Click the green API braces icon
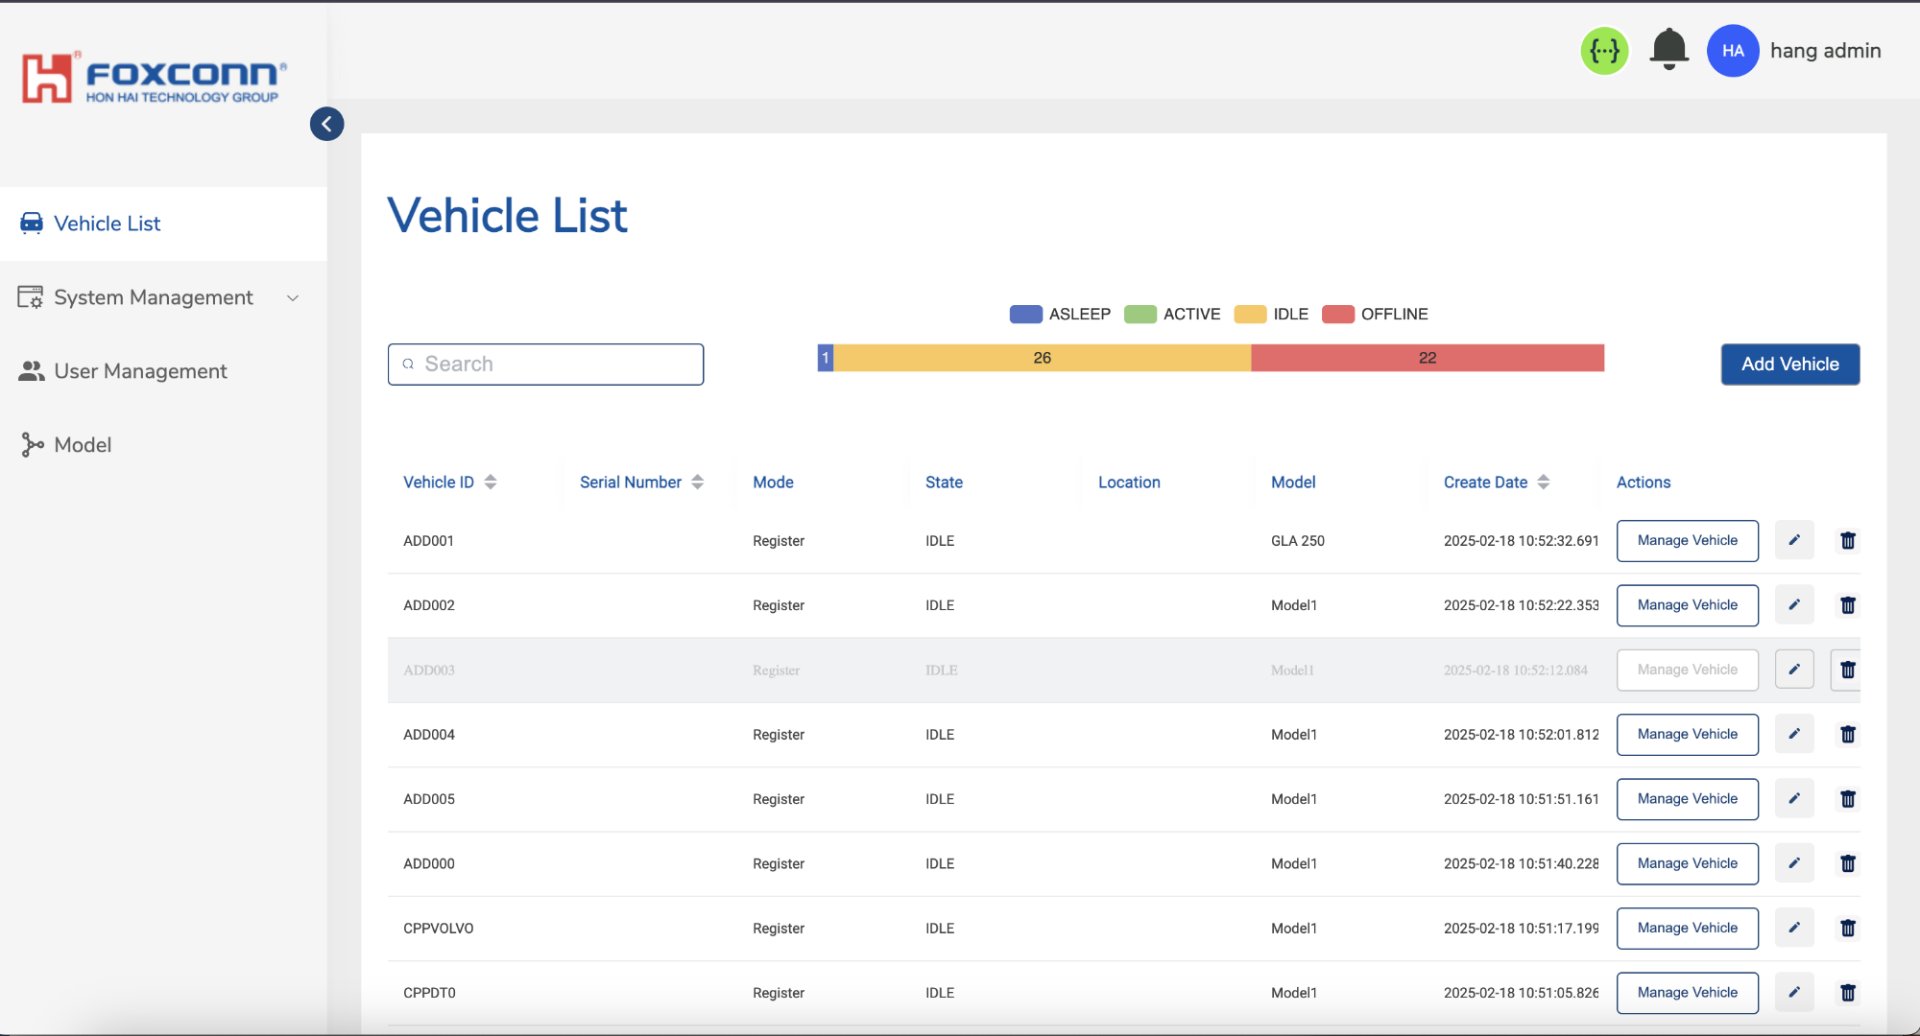Viewport: 1920px width, 1036px height. coord(1604,51)
